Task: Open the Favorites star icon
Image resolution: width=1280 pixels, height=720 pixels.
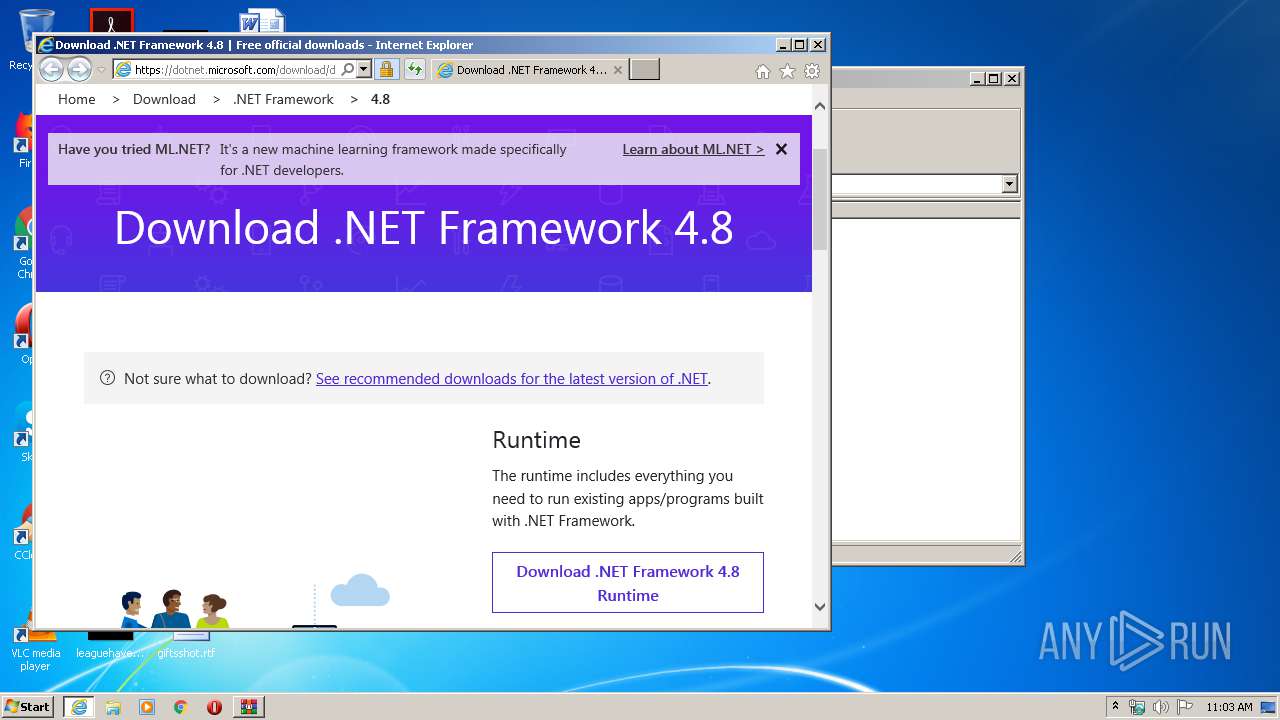Action: 787,71
